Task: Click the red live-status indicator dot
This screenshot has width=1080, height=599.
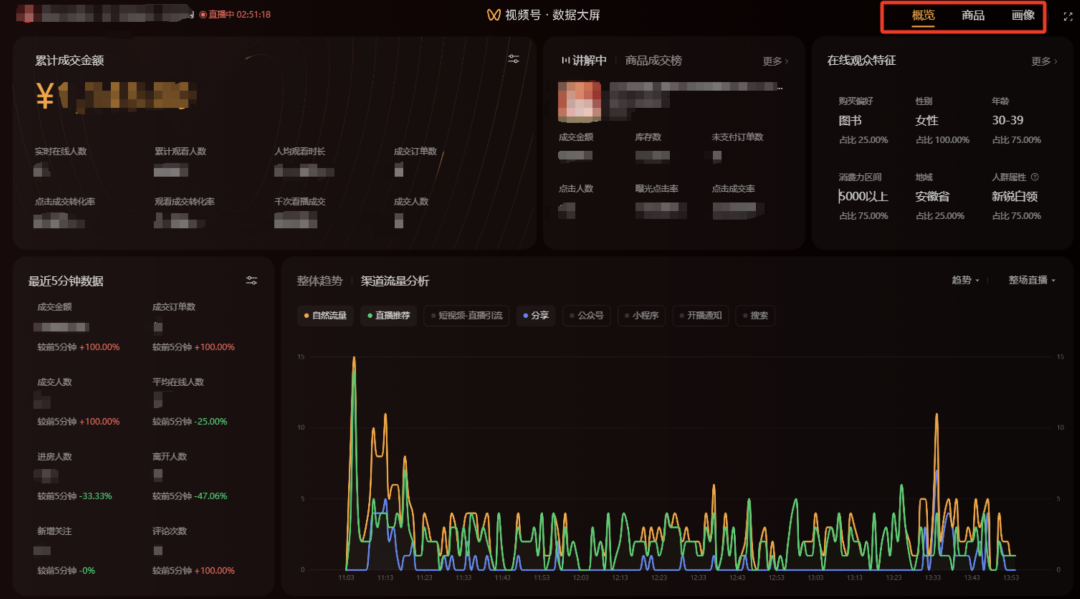Action: point(202,14)
